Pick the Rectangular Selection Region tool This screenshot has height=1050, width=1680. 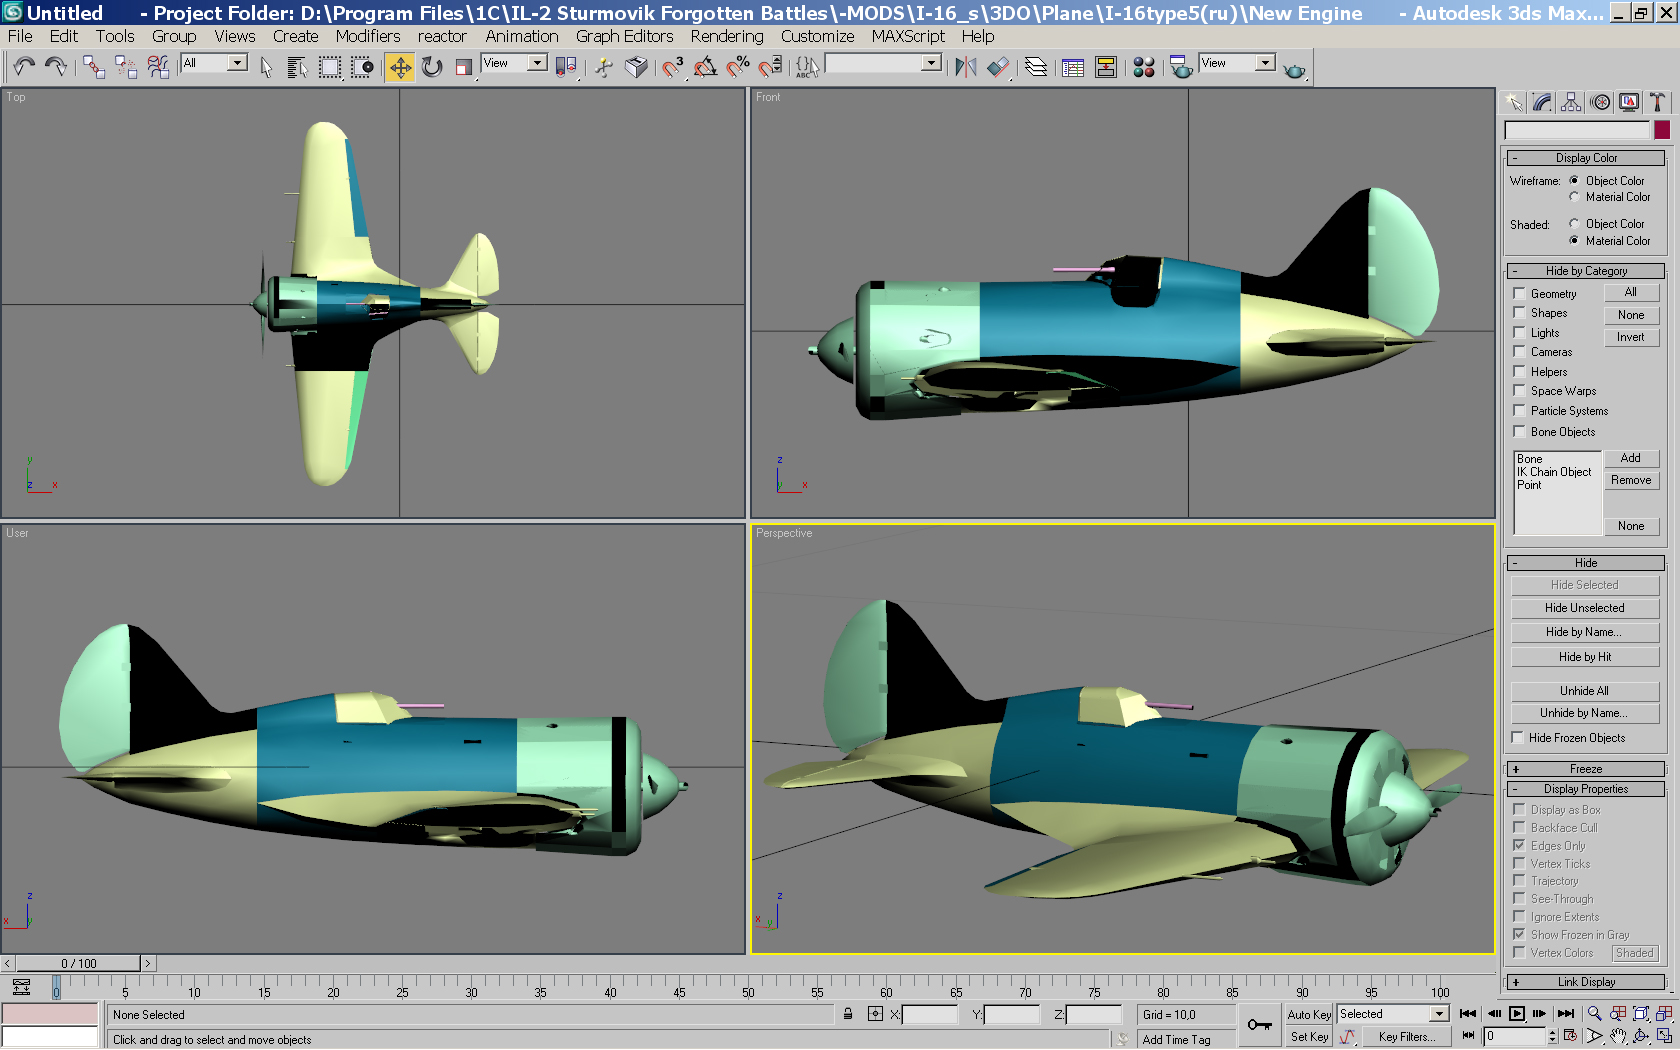(330, 67)
